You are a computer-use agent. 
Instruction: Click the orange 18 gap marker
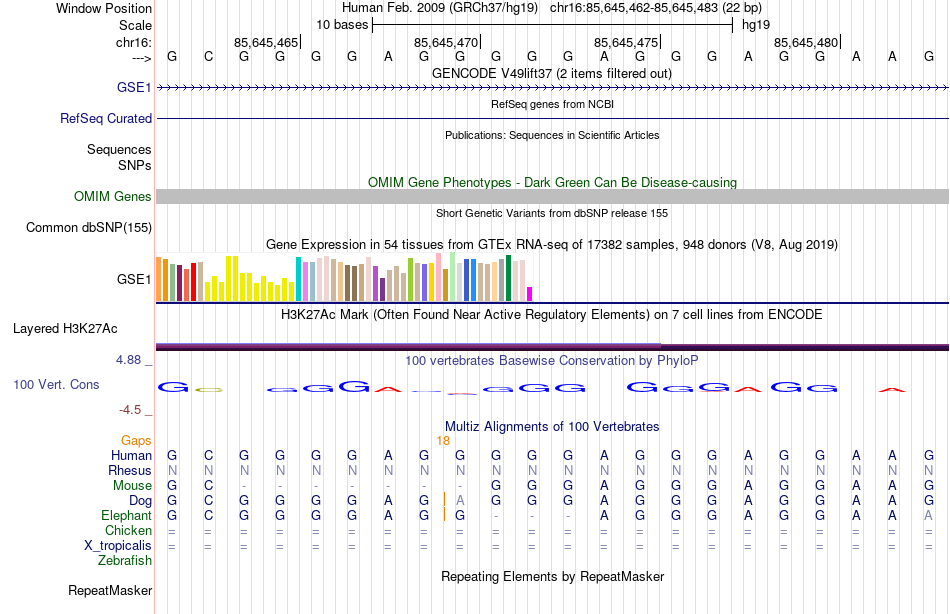pyautogui.click(x=443, y=441)
